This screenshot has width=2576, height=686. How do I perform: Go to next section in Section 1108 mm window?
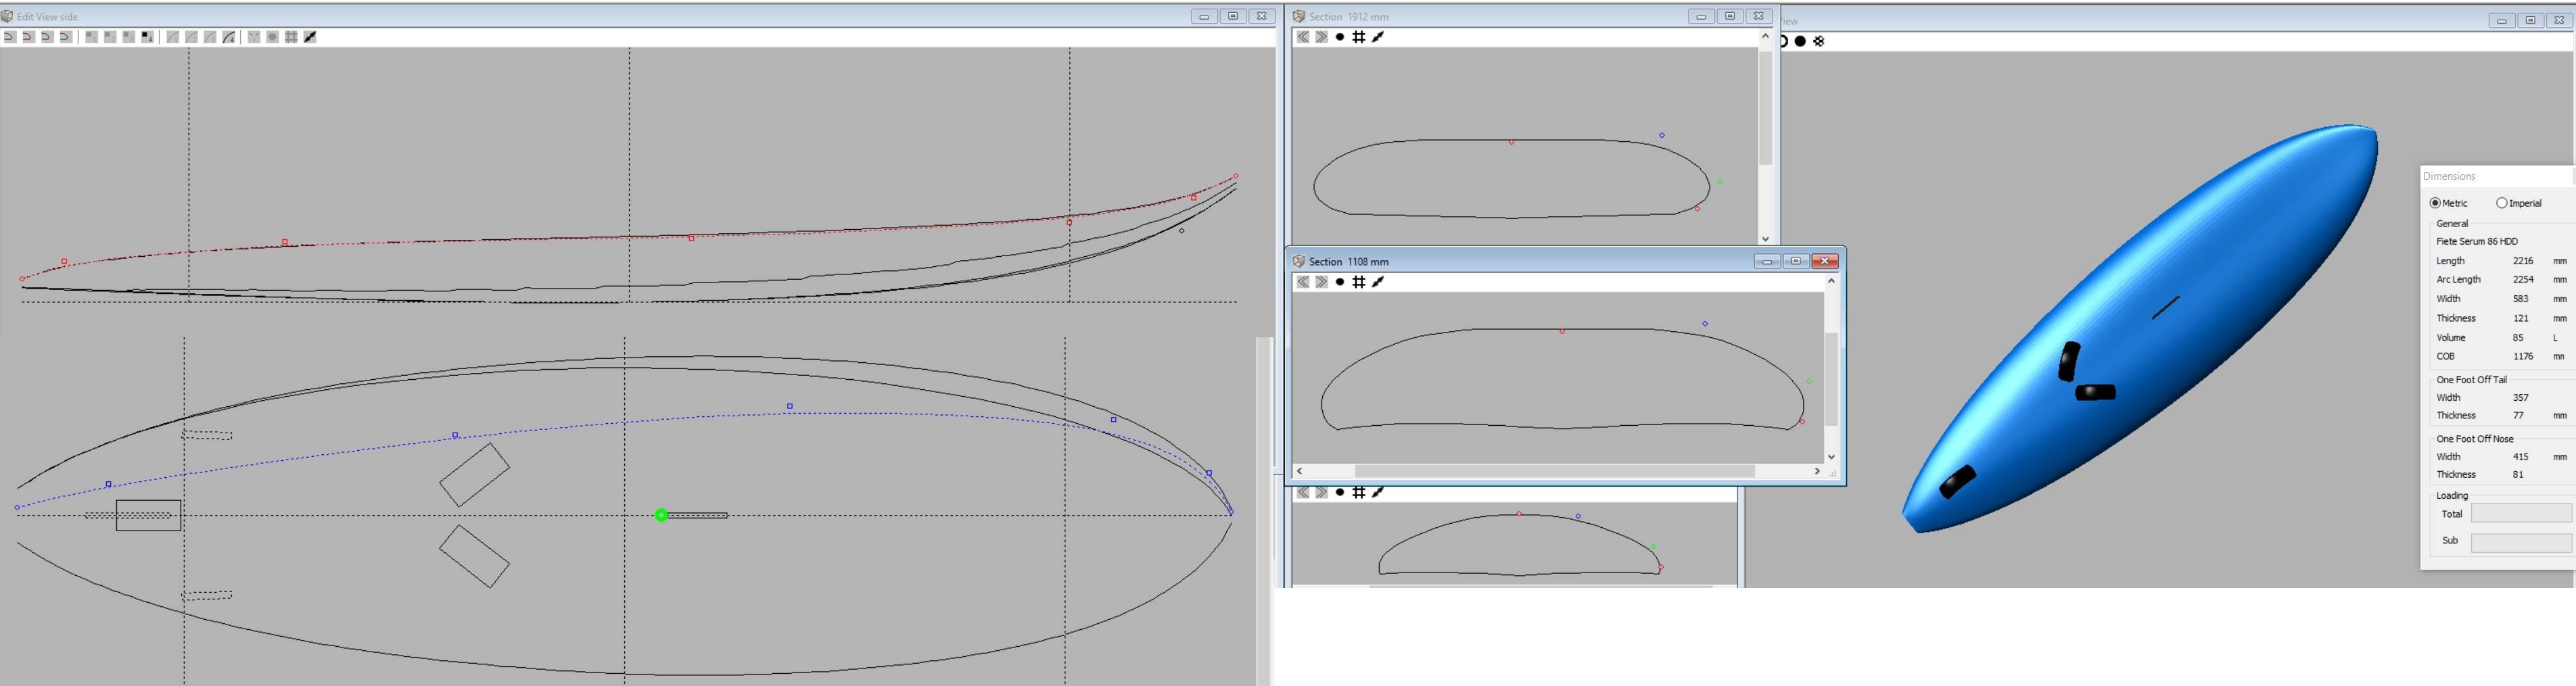tap(1321, 282)
